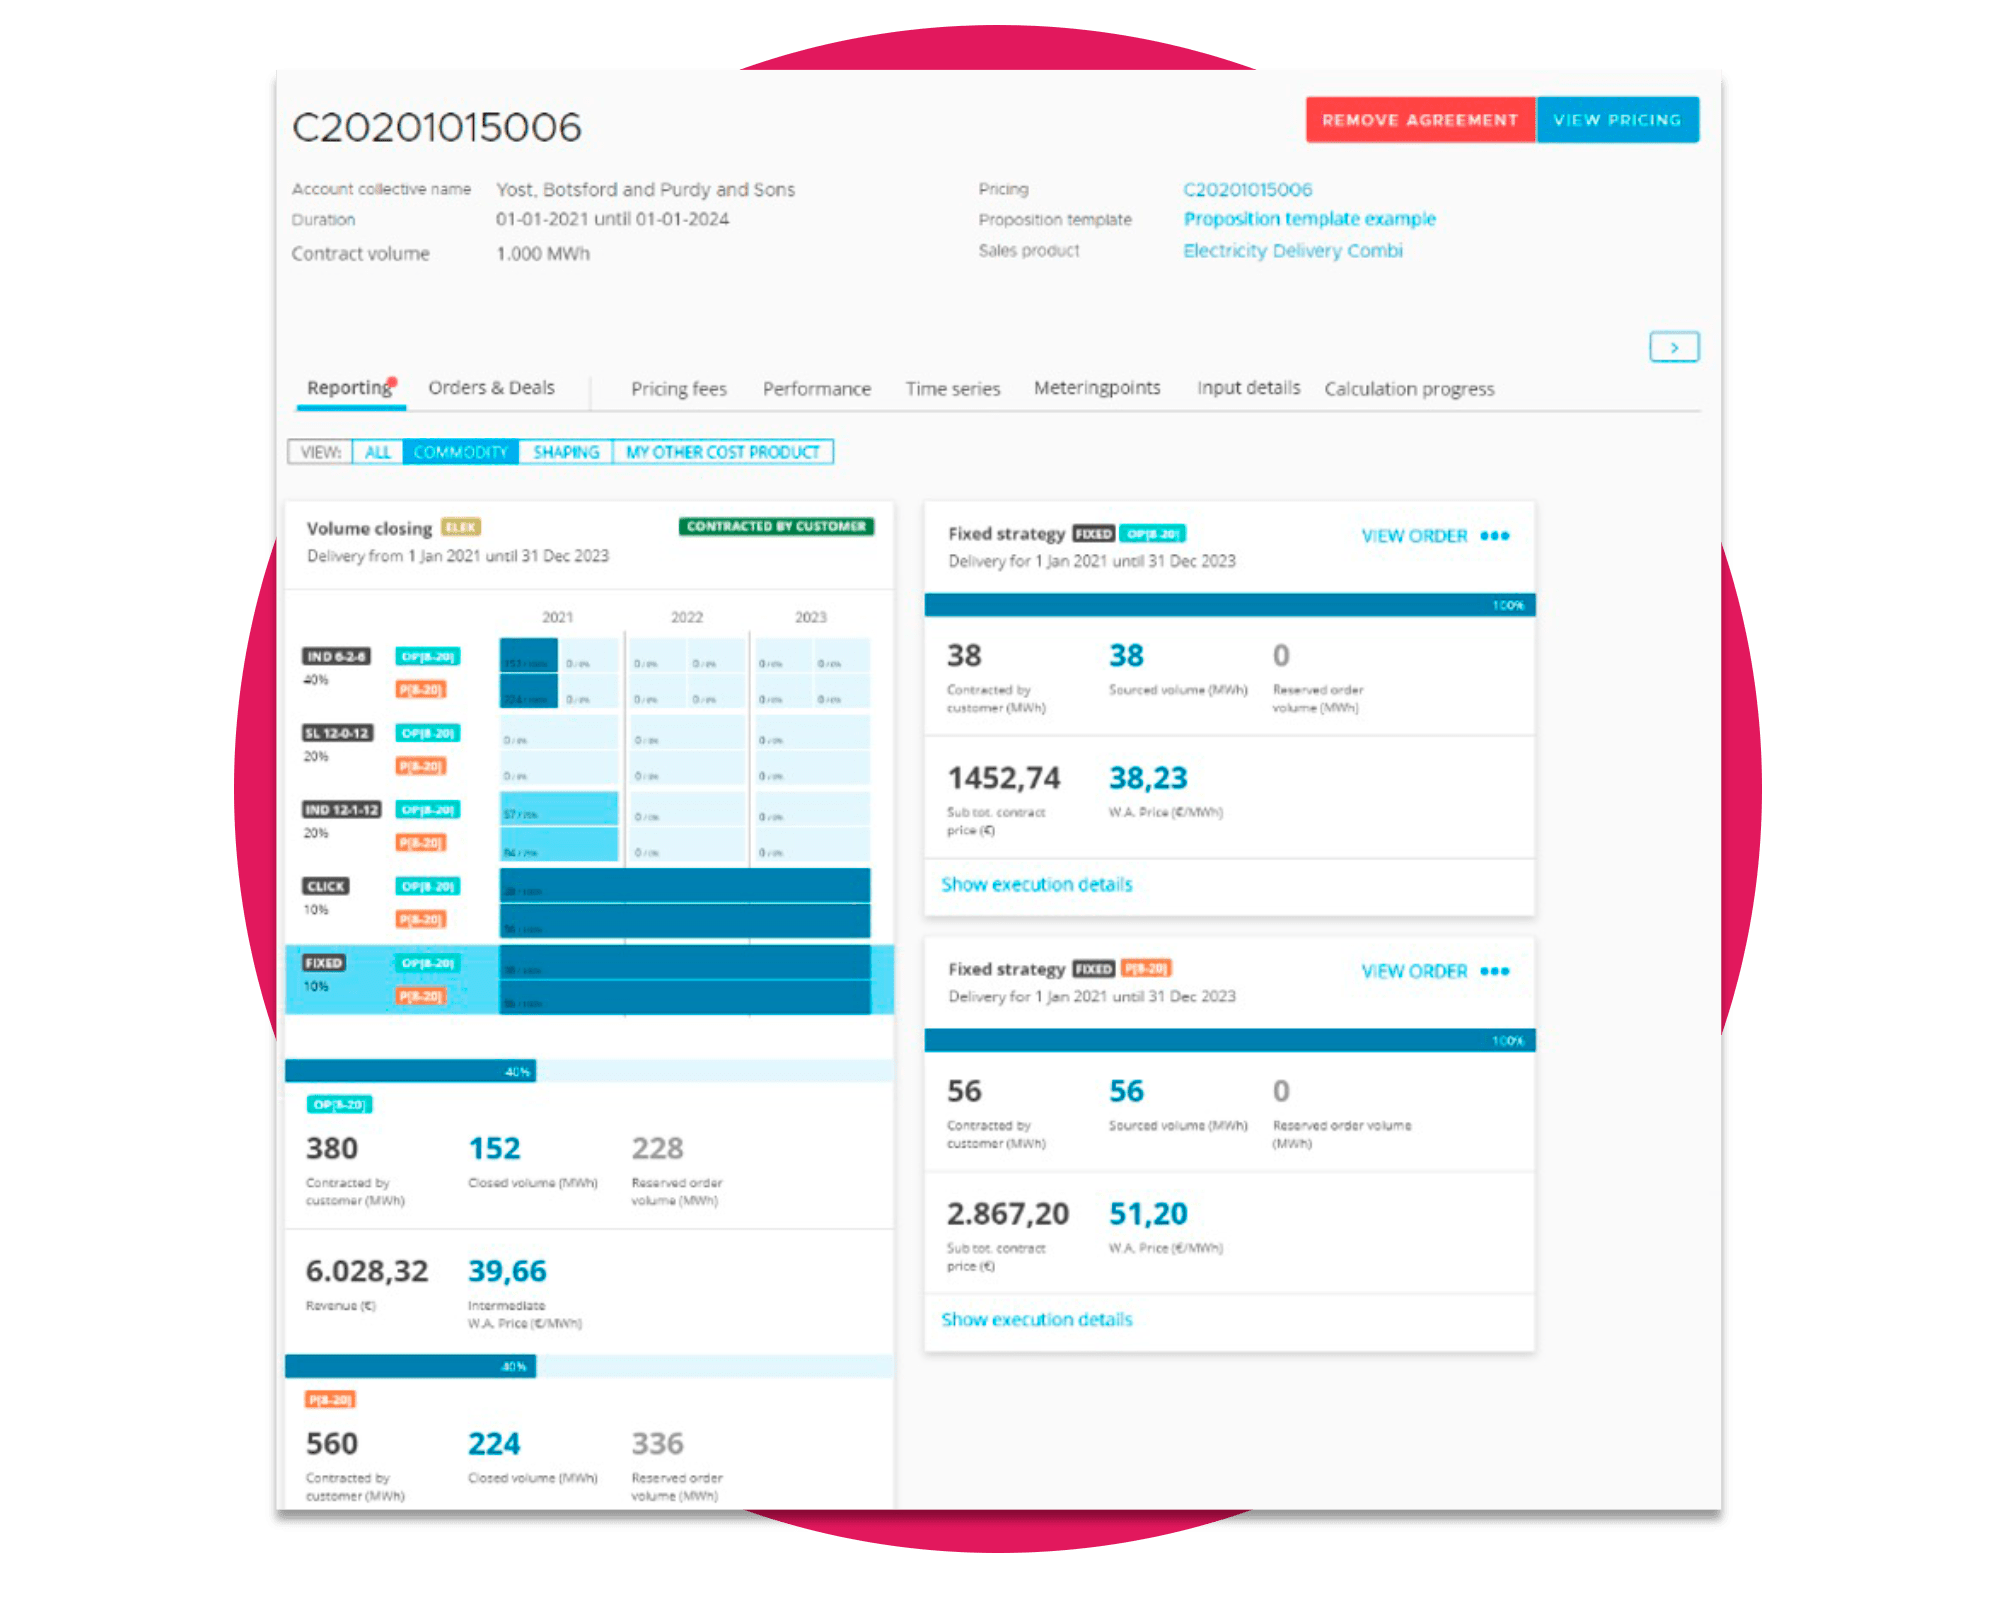Click P[8-20] tag in SL 12-0-12 row
This screenshot has width=2000, height=1600.
click(x=421, y=766)
